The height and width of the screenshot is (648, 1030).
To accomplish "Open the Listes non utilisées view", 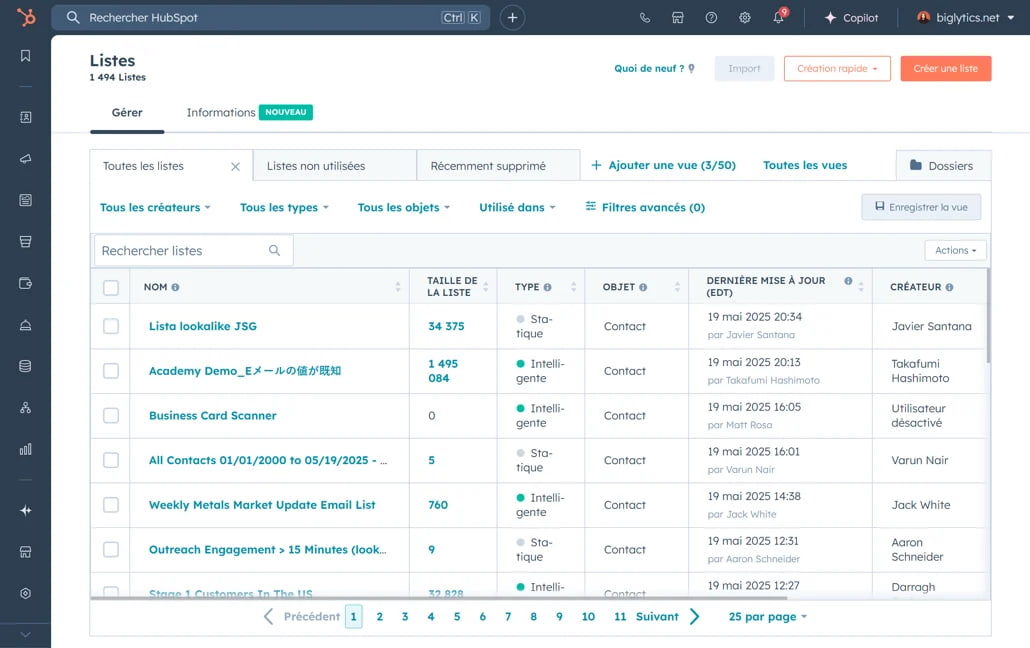I will pyautogui.click(x=334, y=166).
